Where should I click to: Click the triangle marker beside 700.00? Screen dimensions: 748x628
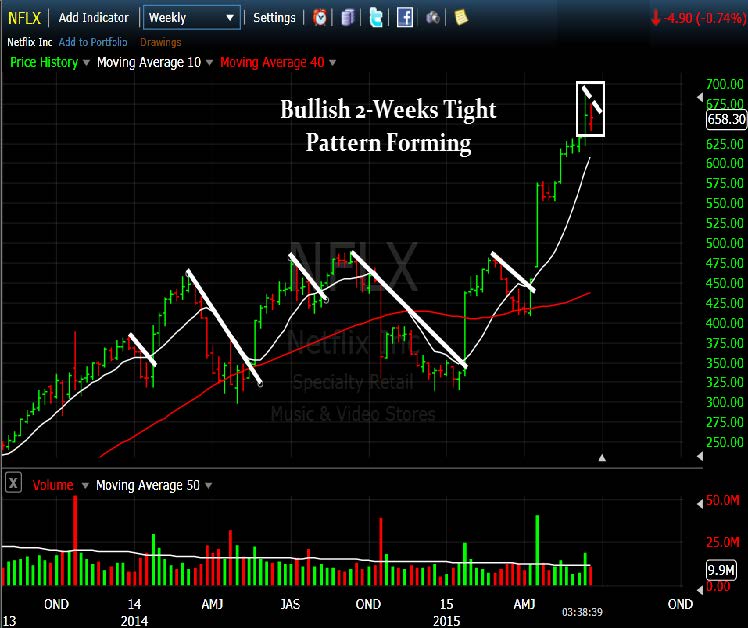pos(700,98)
